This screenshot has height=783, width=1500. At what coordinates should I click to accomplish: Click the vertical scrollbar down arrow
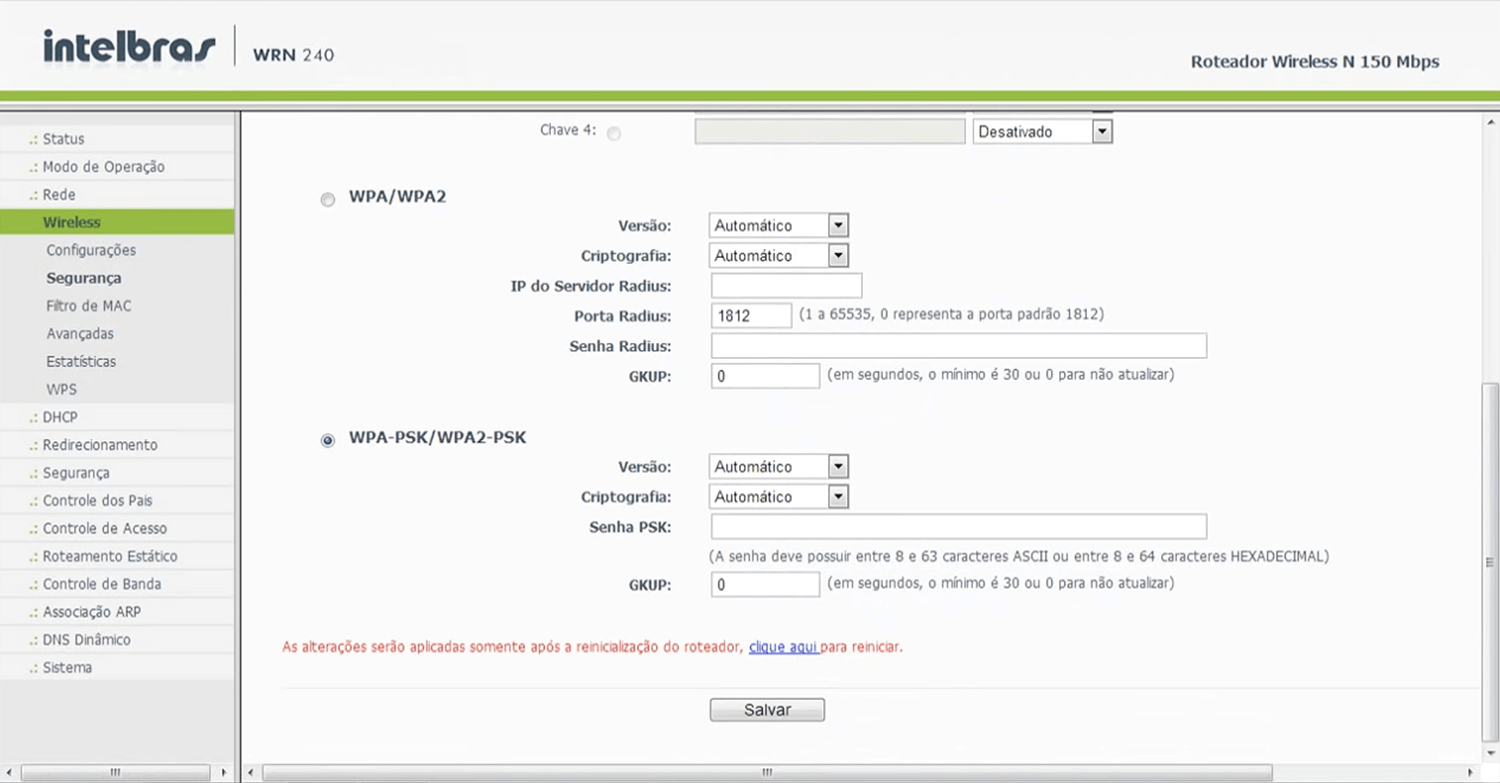pyautogui.click(x=1490, y=753)
